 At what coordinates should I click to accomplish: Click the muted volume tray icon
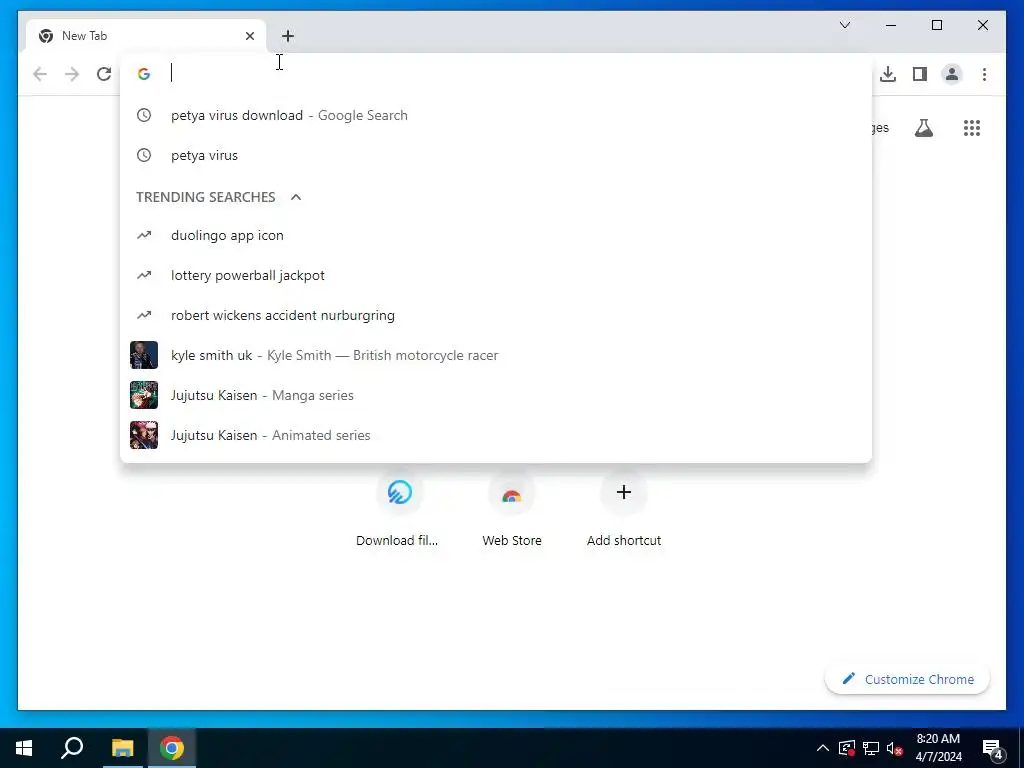point(894,748)
